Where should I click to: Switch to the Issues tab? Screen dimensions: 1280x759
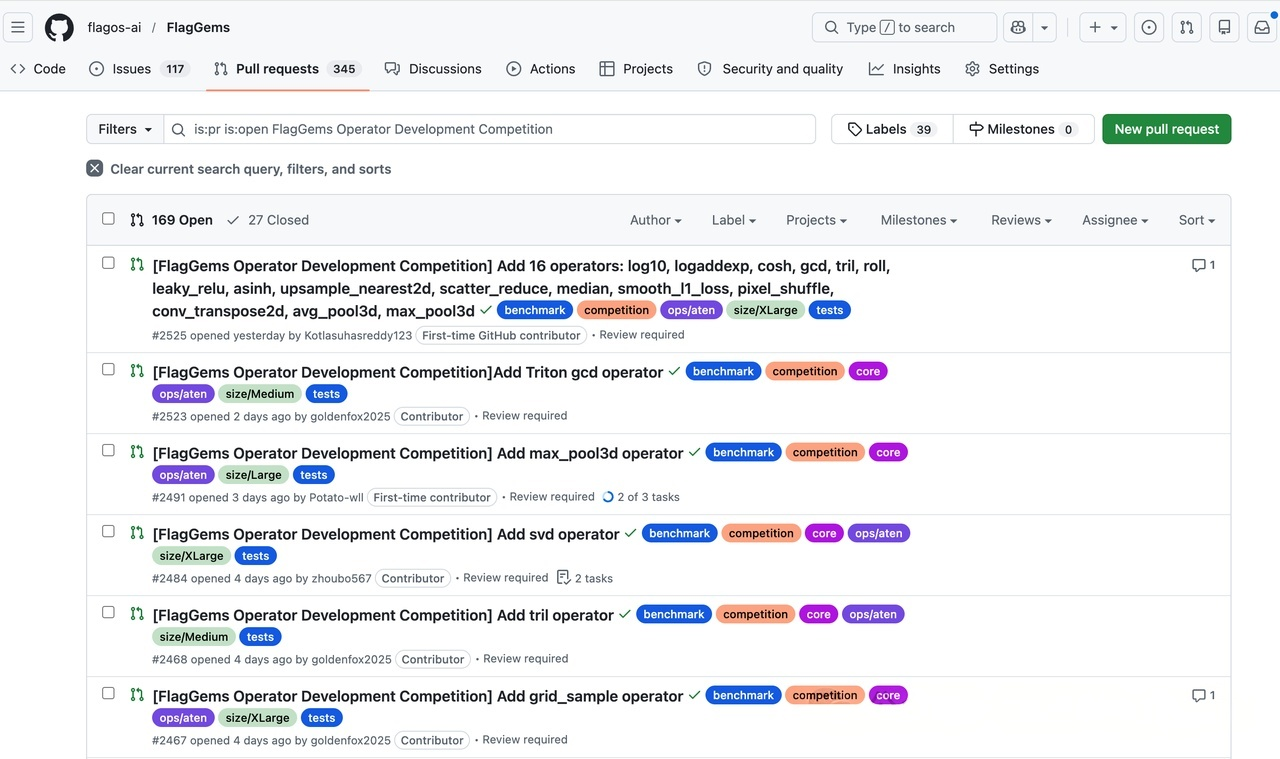coord(139,69)
